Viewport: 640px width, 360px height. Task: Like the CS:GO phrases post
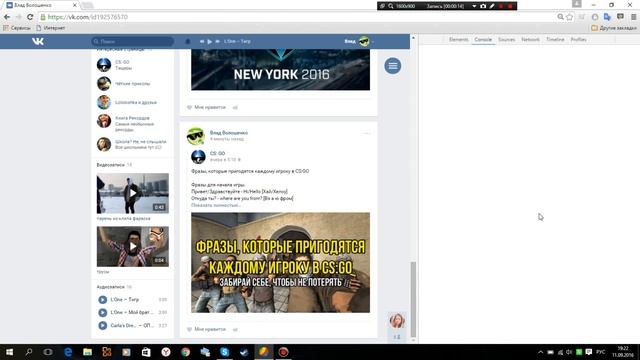(x=206, y=329)
